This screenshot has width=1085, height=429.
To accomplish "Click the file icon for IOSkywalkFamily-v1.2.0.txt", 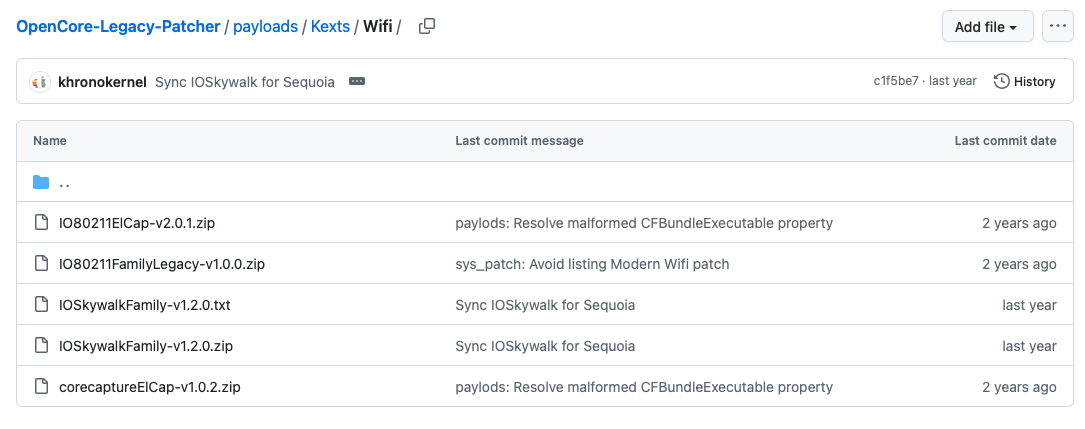I will click(41, 305).
